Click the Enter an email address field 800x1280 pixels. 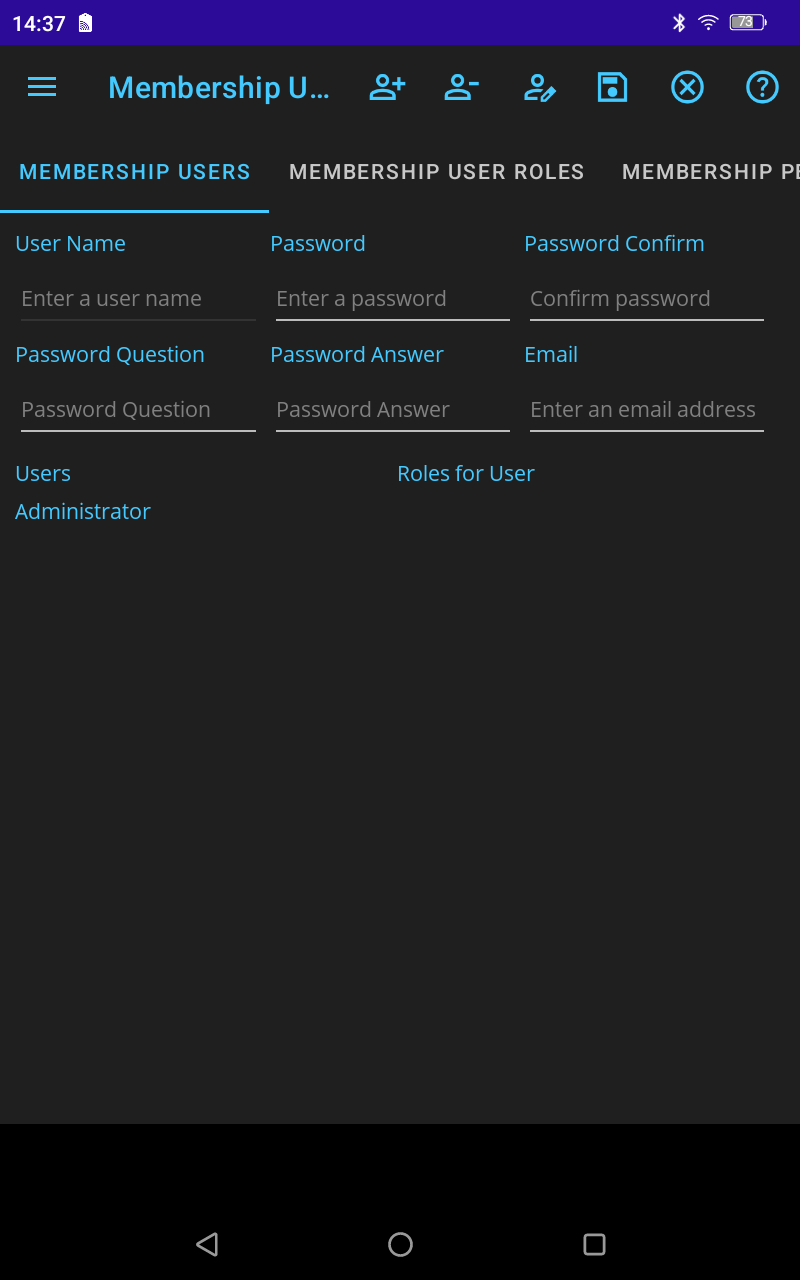(646, 409)
